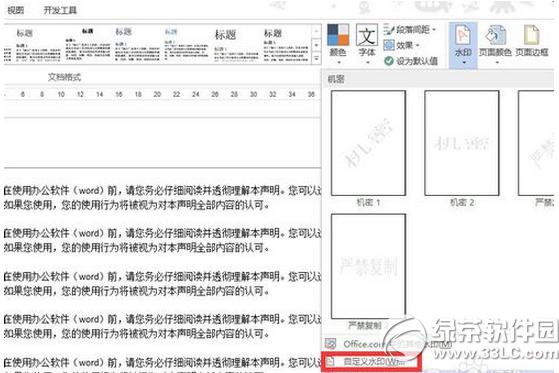The height and width of the screenshot is (373, 559).
Task: Open the 页面颜色 page color menu
Action: tap(495, 44)
